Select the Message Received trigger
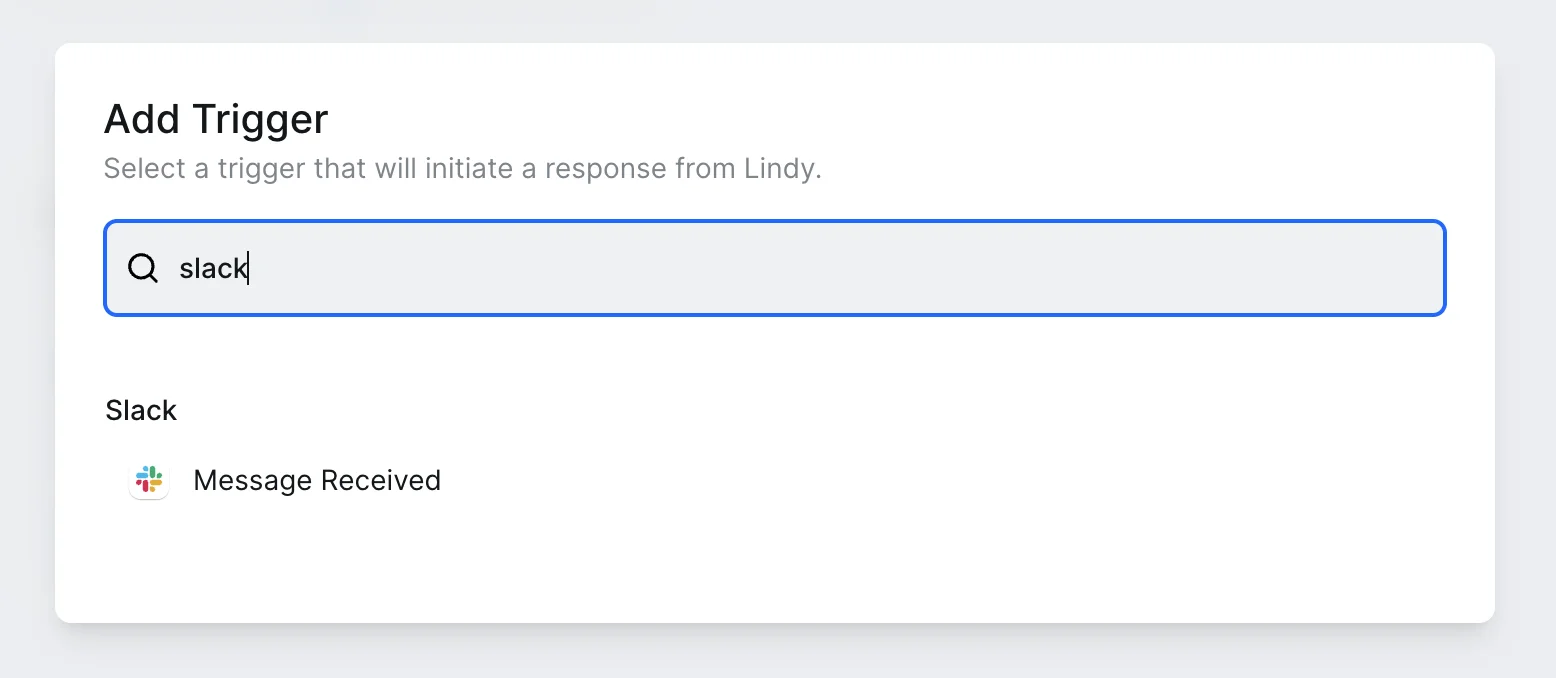The height and width of the screenshot is (678, 1556). 316,481
